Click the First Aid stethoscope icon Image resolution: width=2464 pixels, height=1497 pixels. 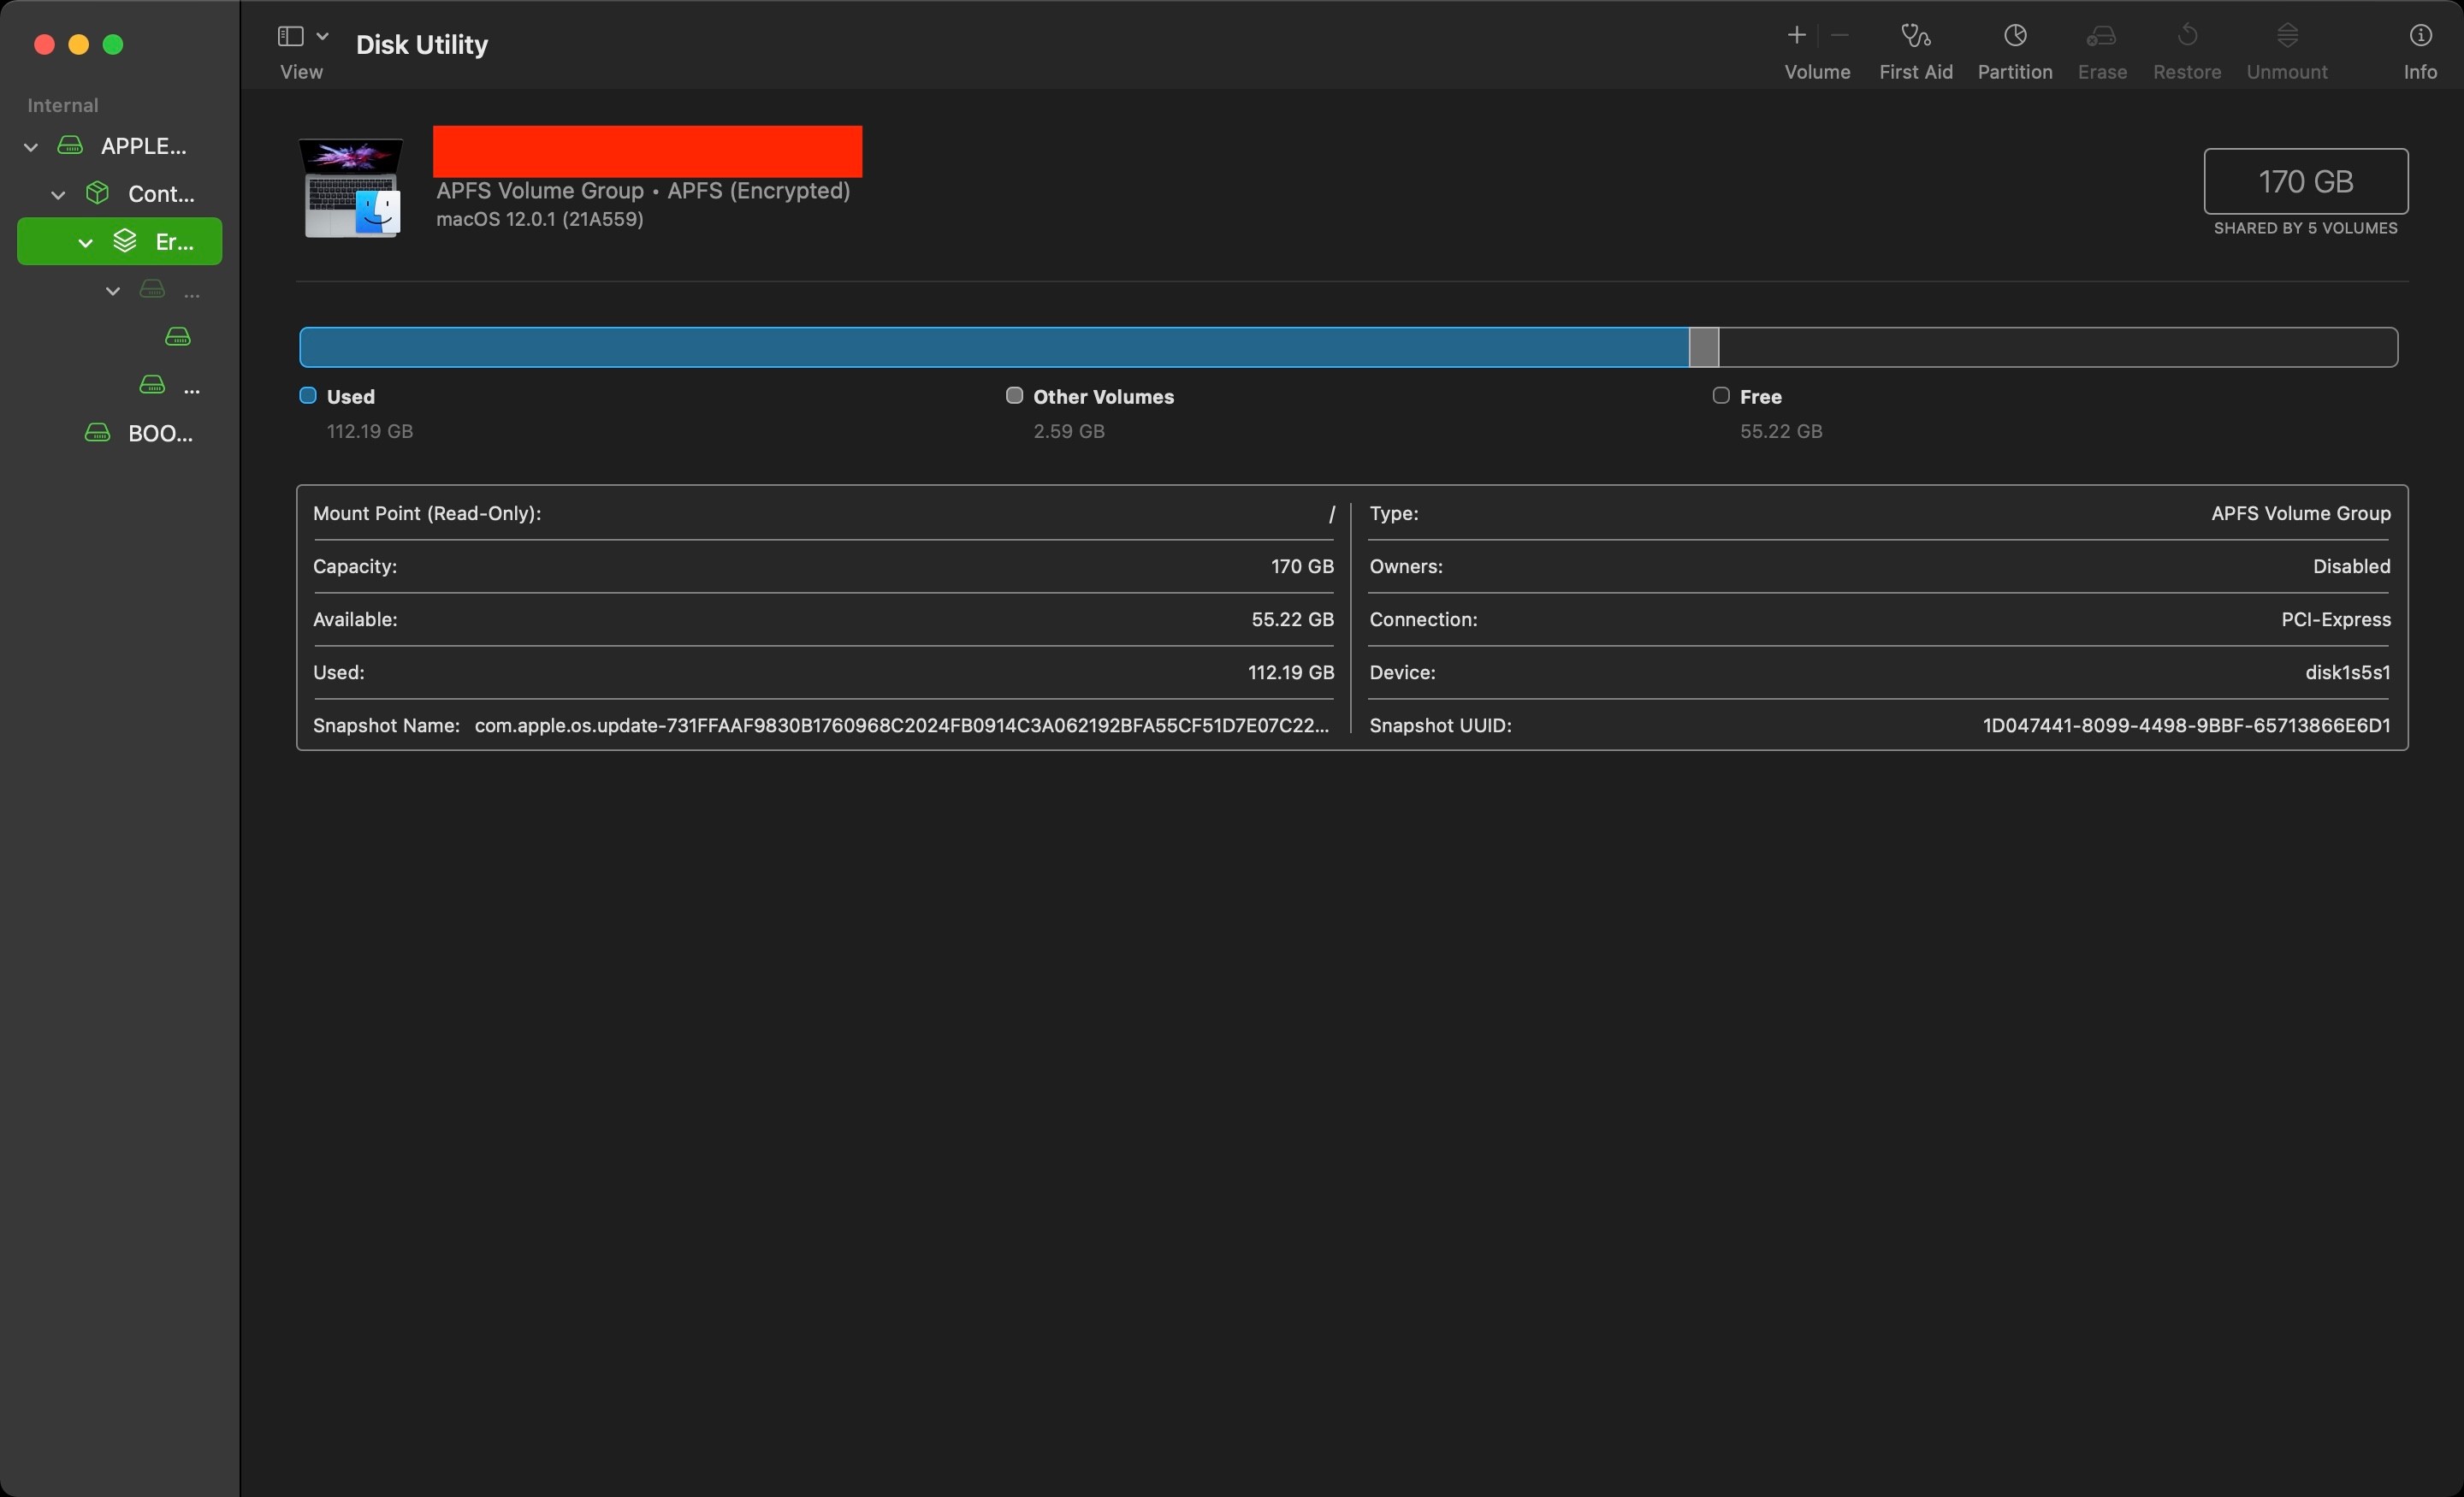tap(1915, 36)
